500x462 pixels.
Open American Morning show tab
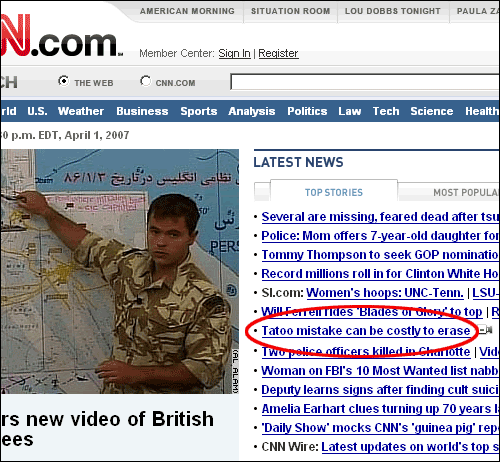tap(187, 11)
